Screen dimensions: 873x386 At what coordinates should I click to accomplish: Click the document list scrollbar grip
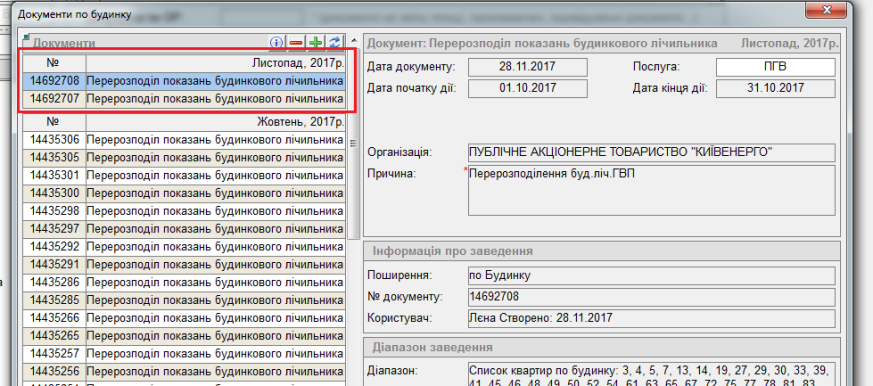click(353, 143)
